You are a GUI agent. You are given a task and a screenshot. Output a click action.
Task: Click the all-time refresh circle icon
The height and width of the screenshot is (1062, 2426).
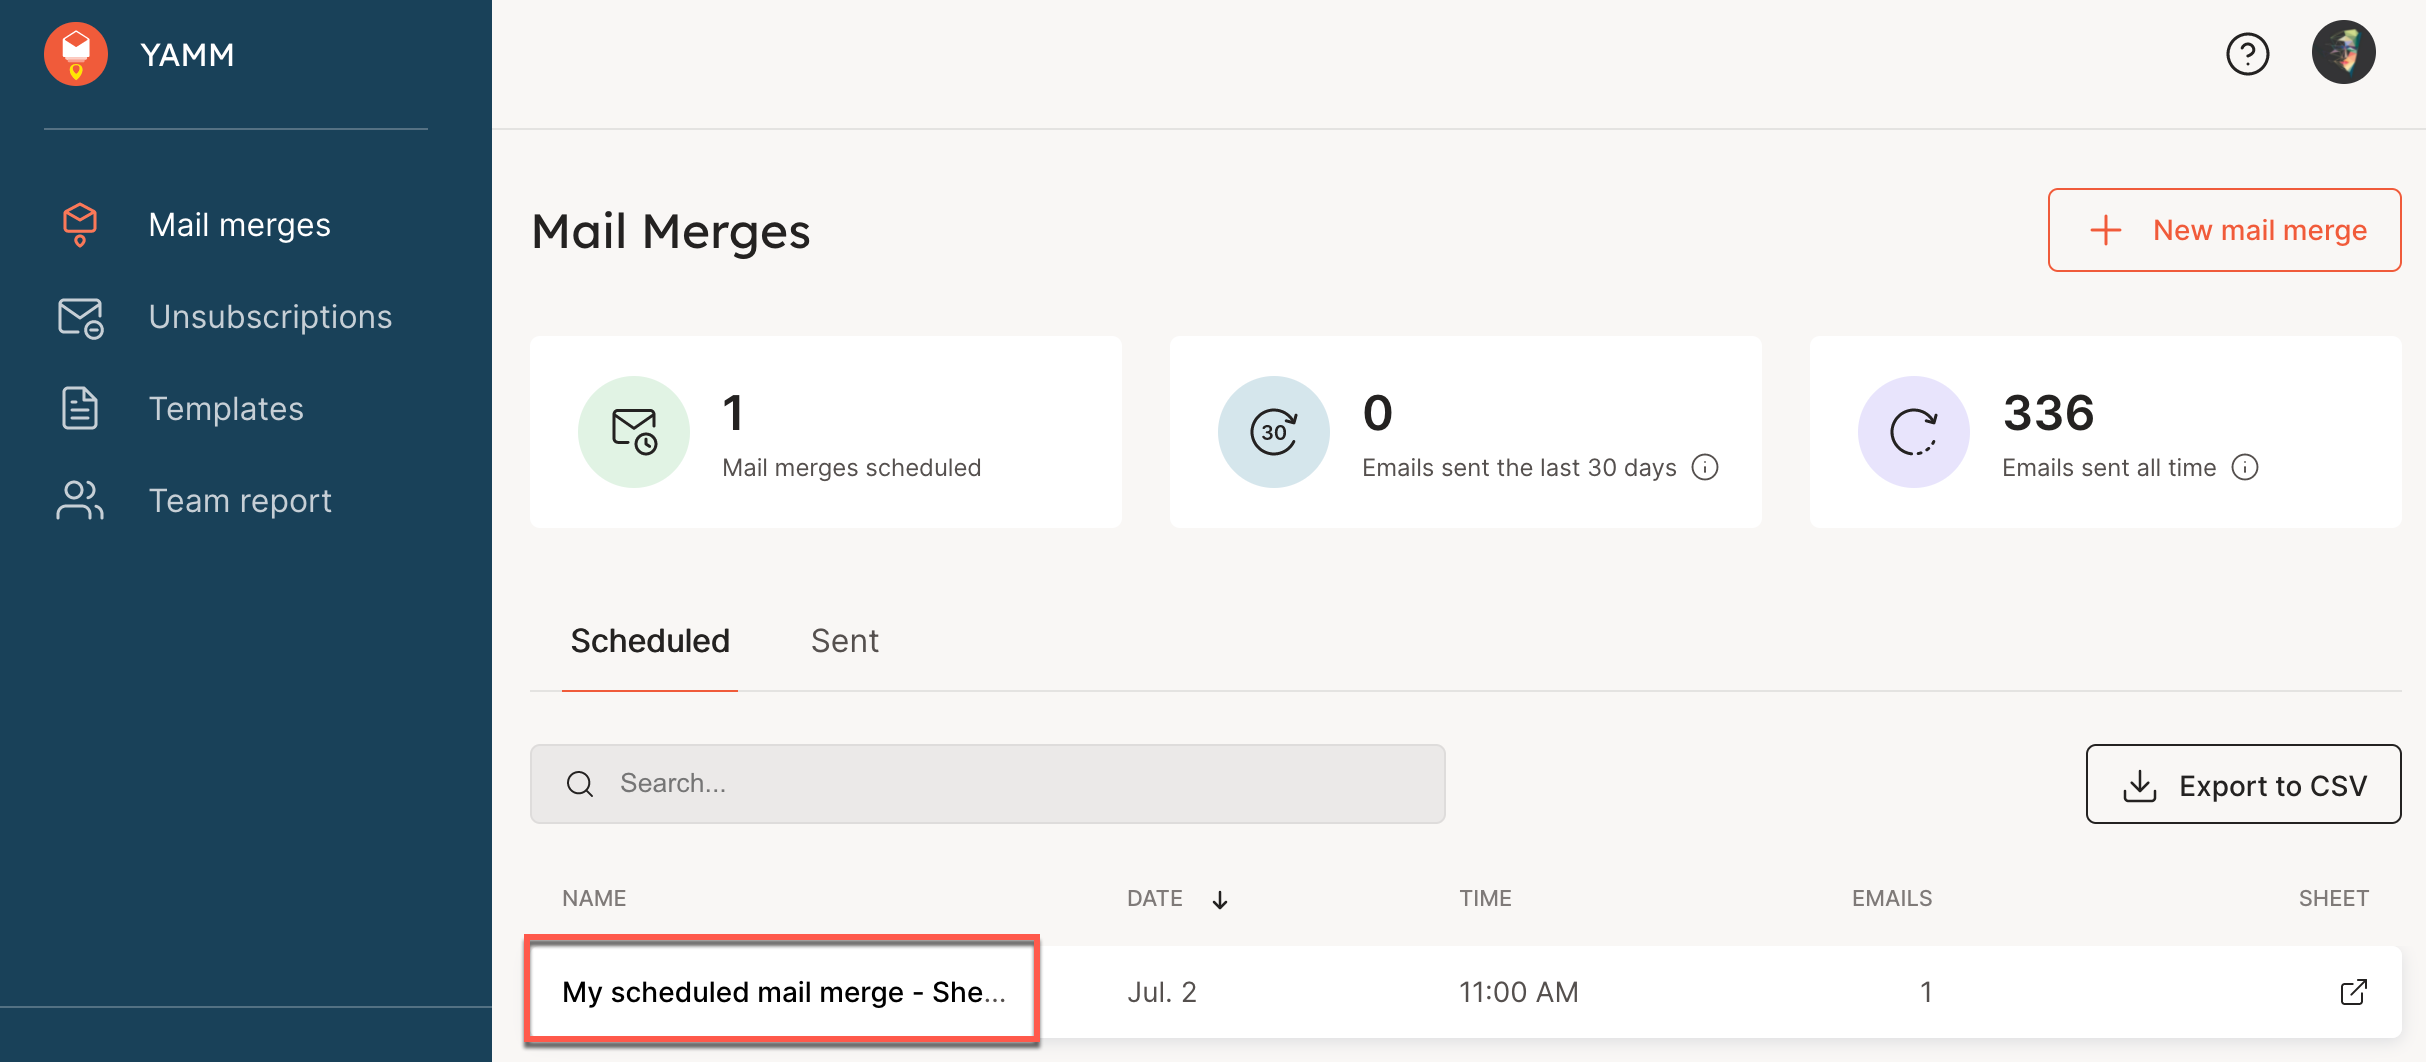pos(1913,432)
